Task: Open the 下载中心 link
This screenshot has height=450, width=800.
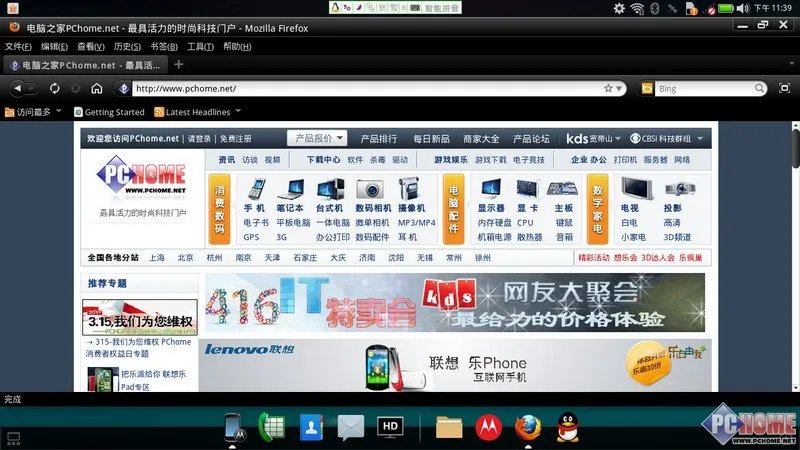Action: [323, 160]
